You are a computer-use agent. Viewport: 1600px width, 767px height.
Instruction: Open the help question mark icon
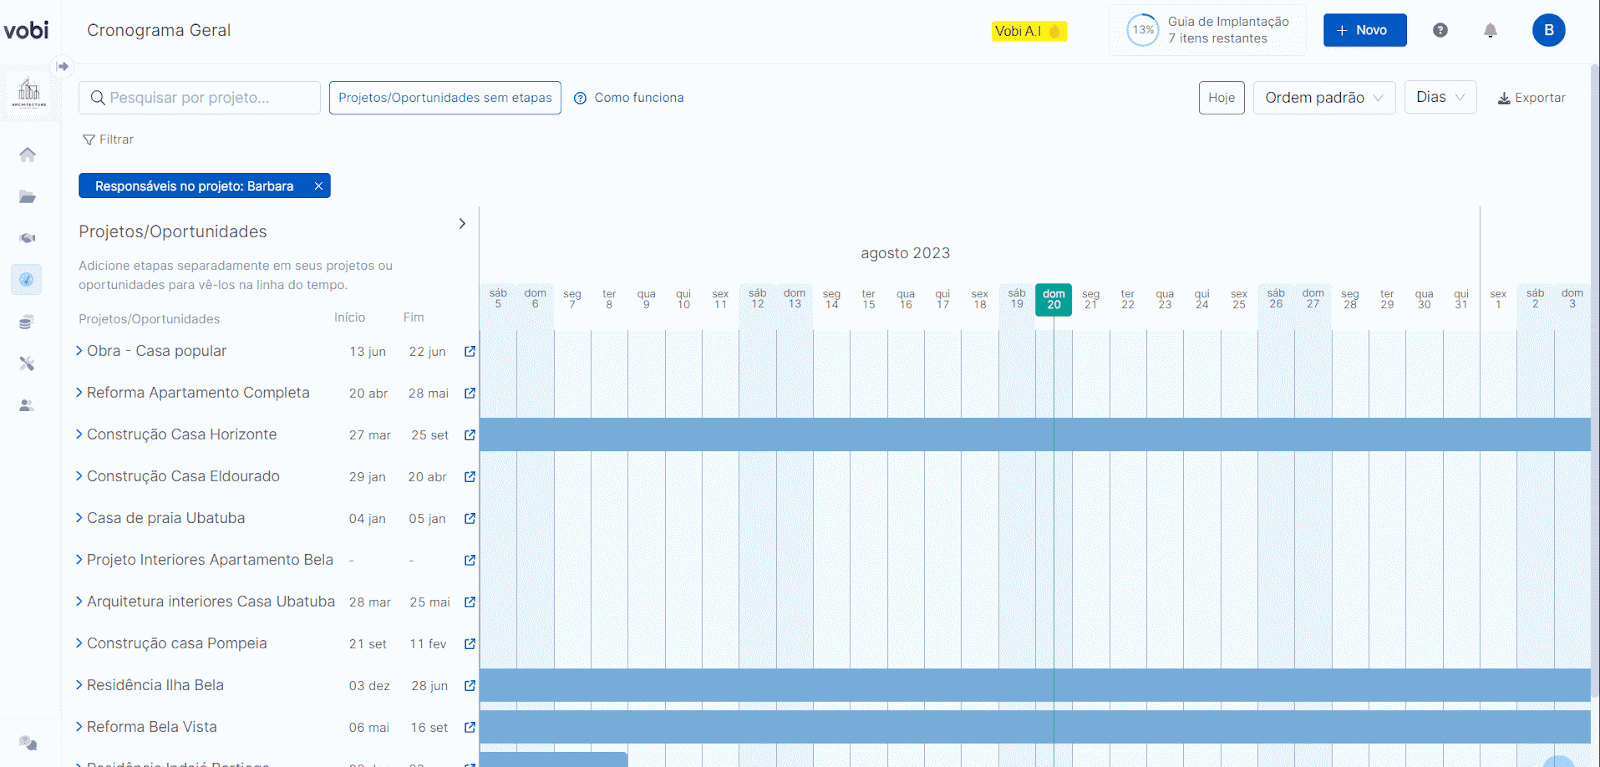[x=1440, y=30]
